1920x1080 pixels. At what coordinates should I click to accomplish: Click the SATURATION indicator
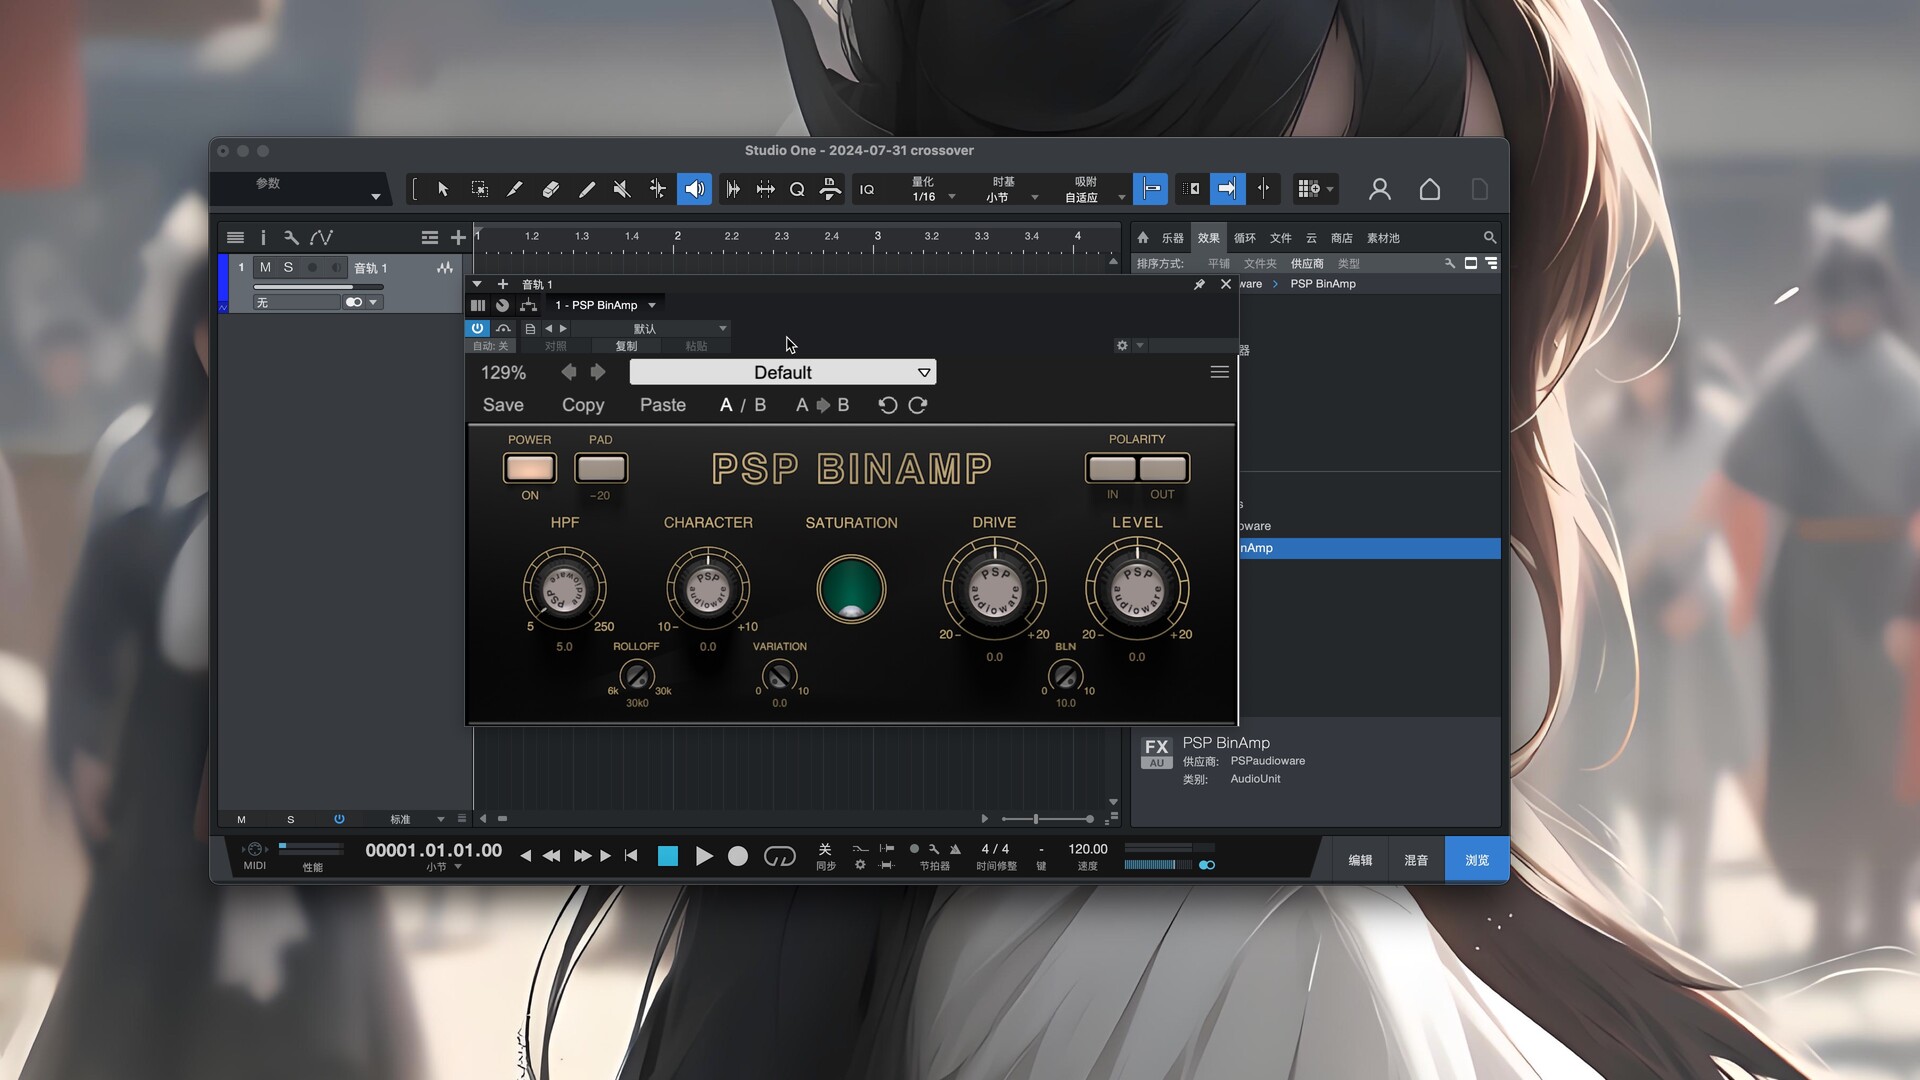coord(851,590)
